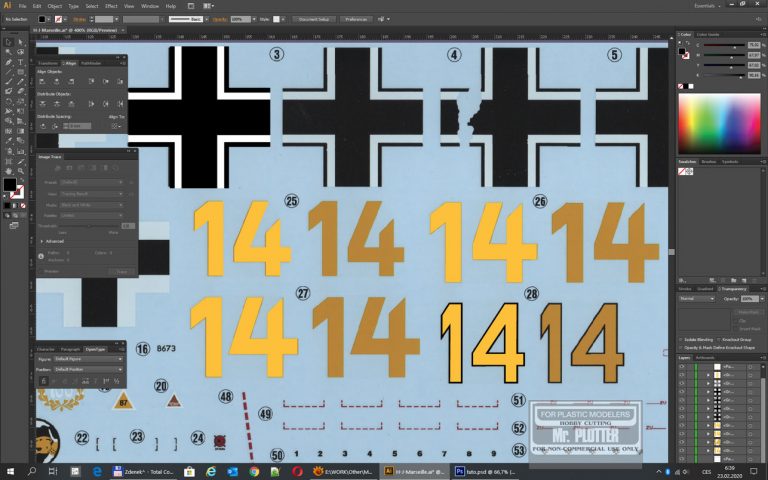Choose the Lasso tool

[x=21, y=52]
